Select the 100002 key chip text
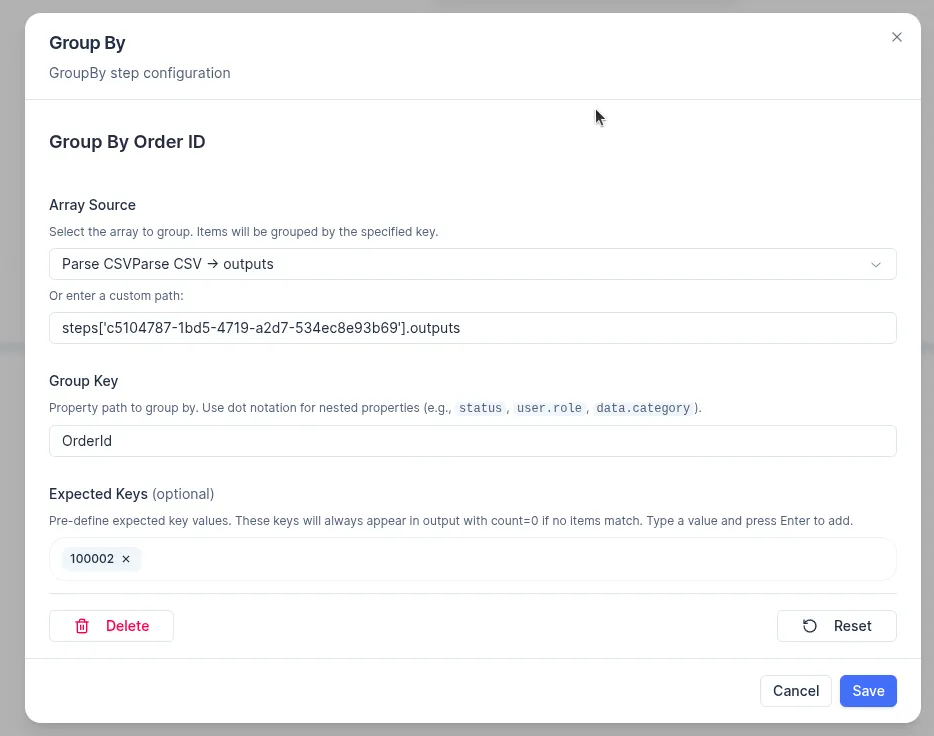The width and height of the screenshot is (934, 736). (92, 559)
